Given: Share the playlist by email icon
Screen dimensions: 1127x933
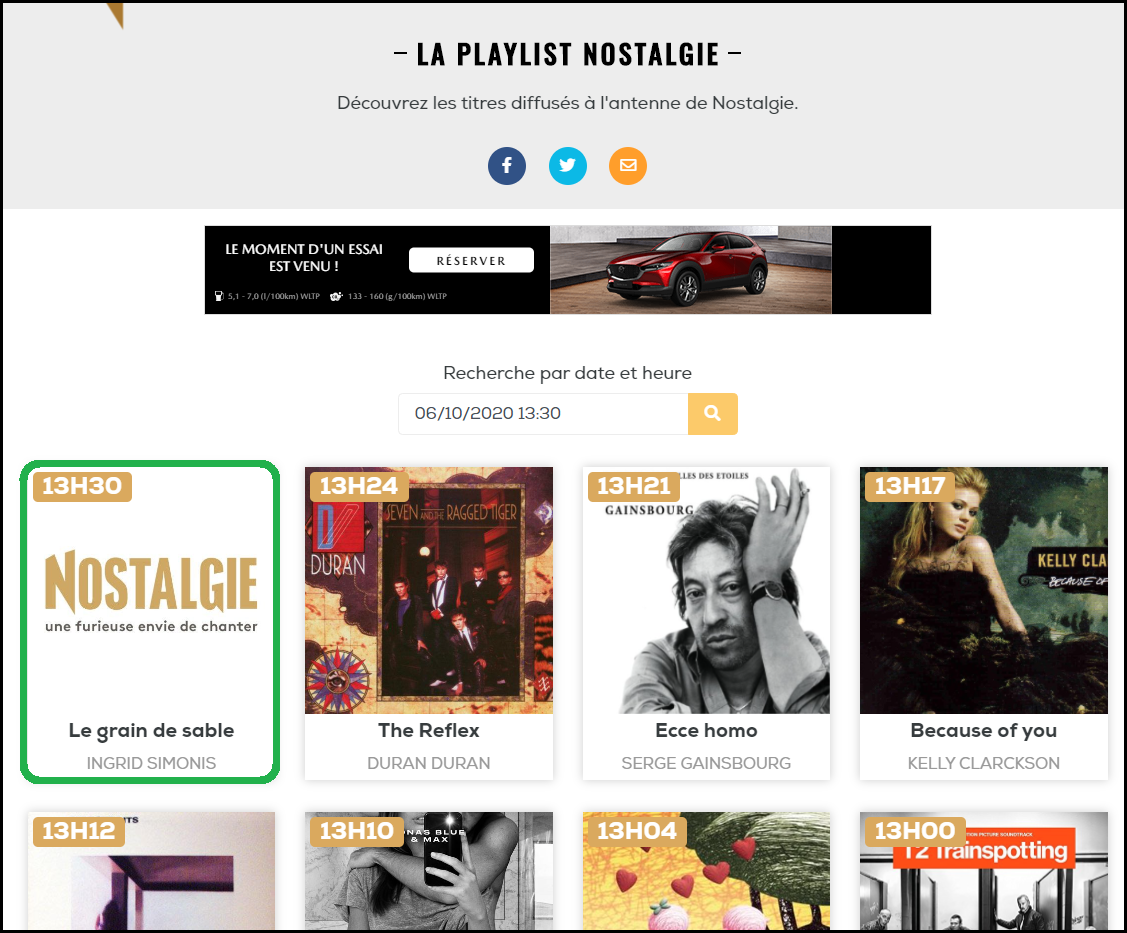Looking at the screenshot, I should pyautogui.click(x=628, y=166).
